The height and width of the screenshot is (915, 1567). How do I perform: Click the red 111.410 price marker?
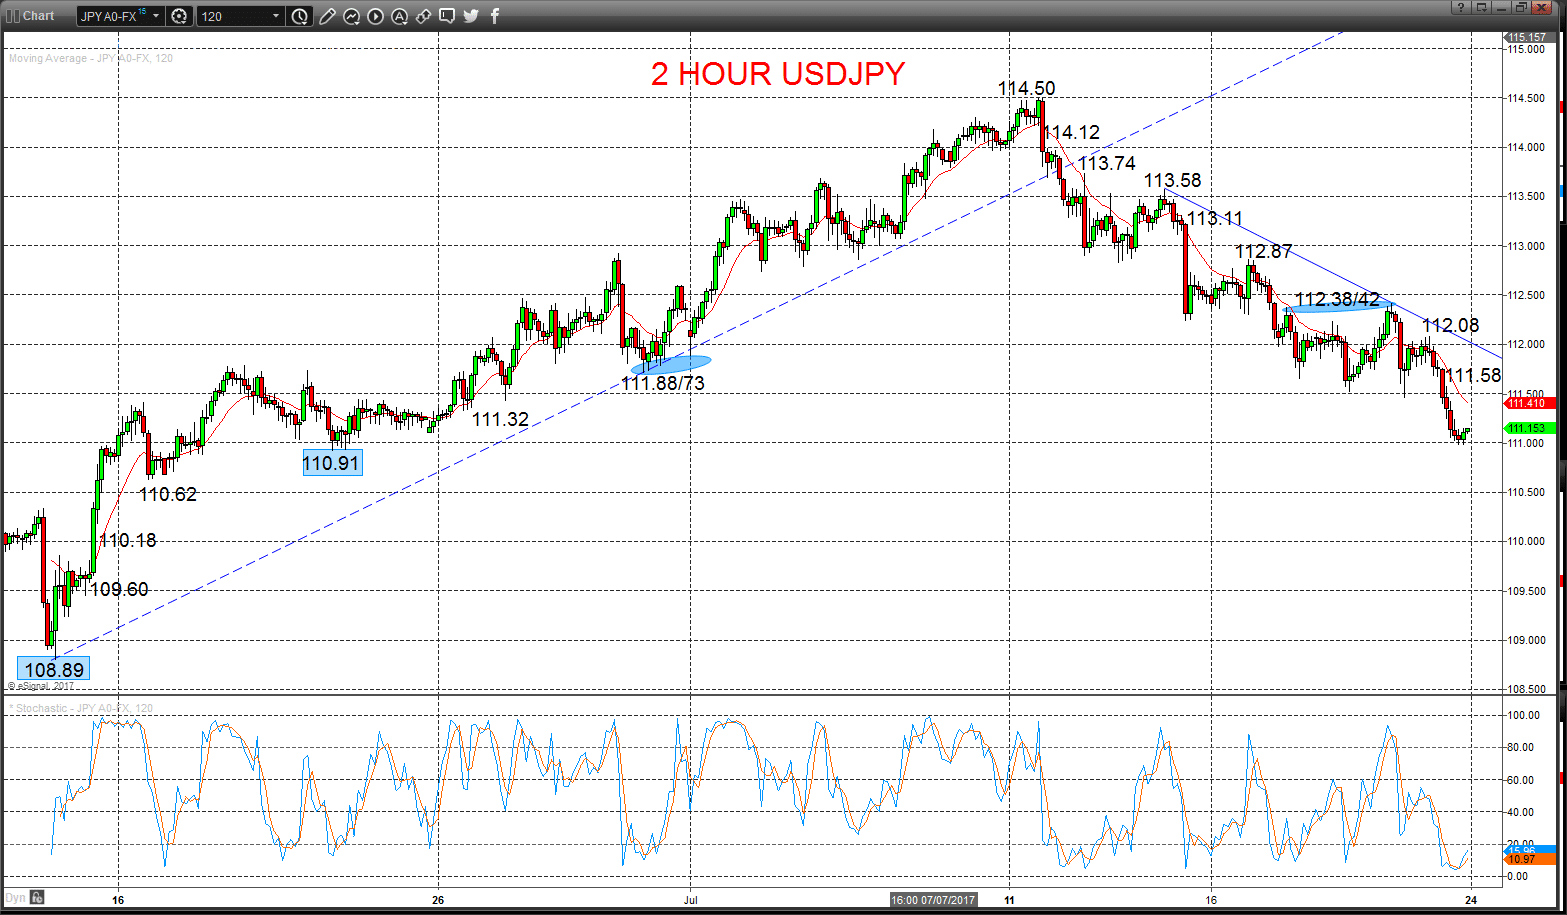click(x=1528, y=403)
